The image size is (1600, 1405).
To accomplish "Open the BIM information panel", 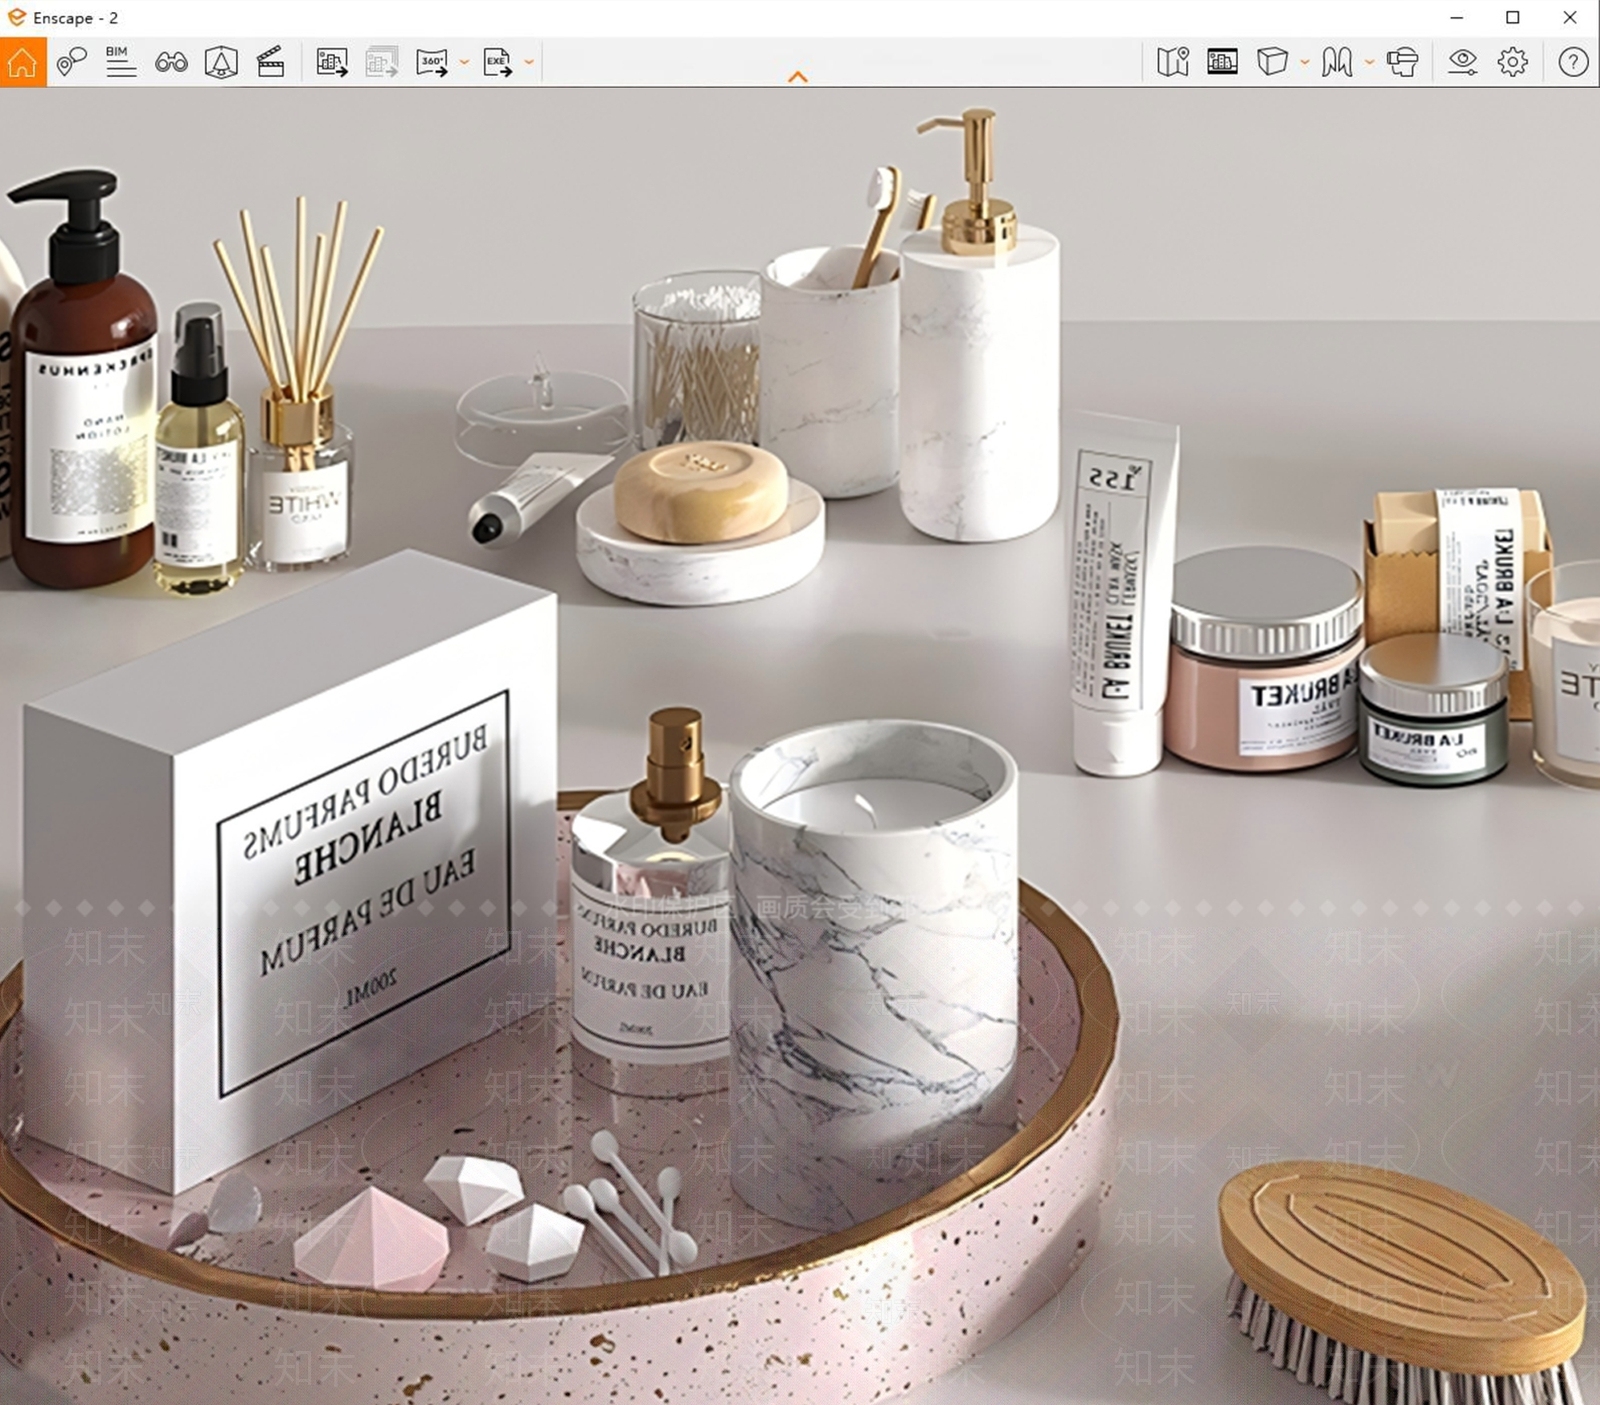I will point(121,62).
